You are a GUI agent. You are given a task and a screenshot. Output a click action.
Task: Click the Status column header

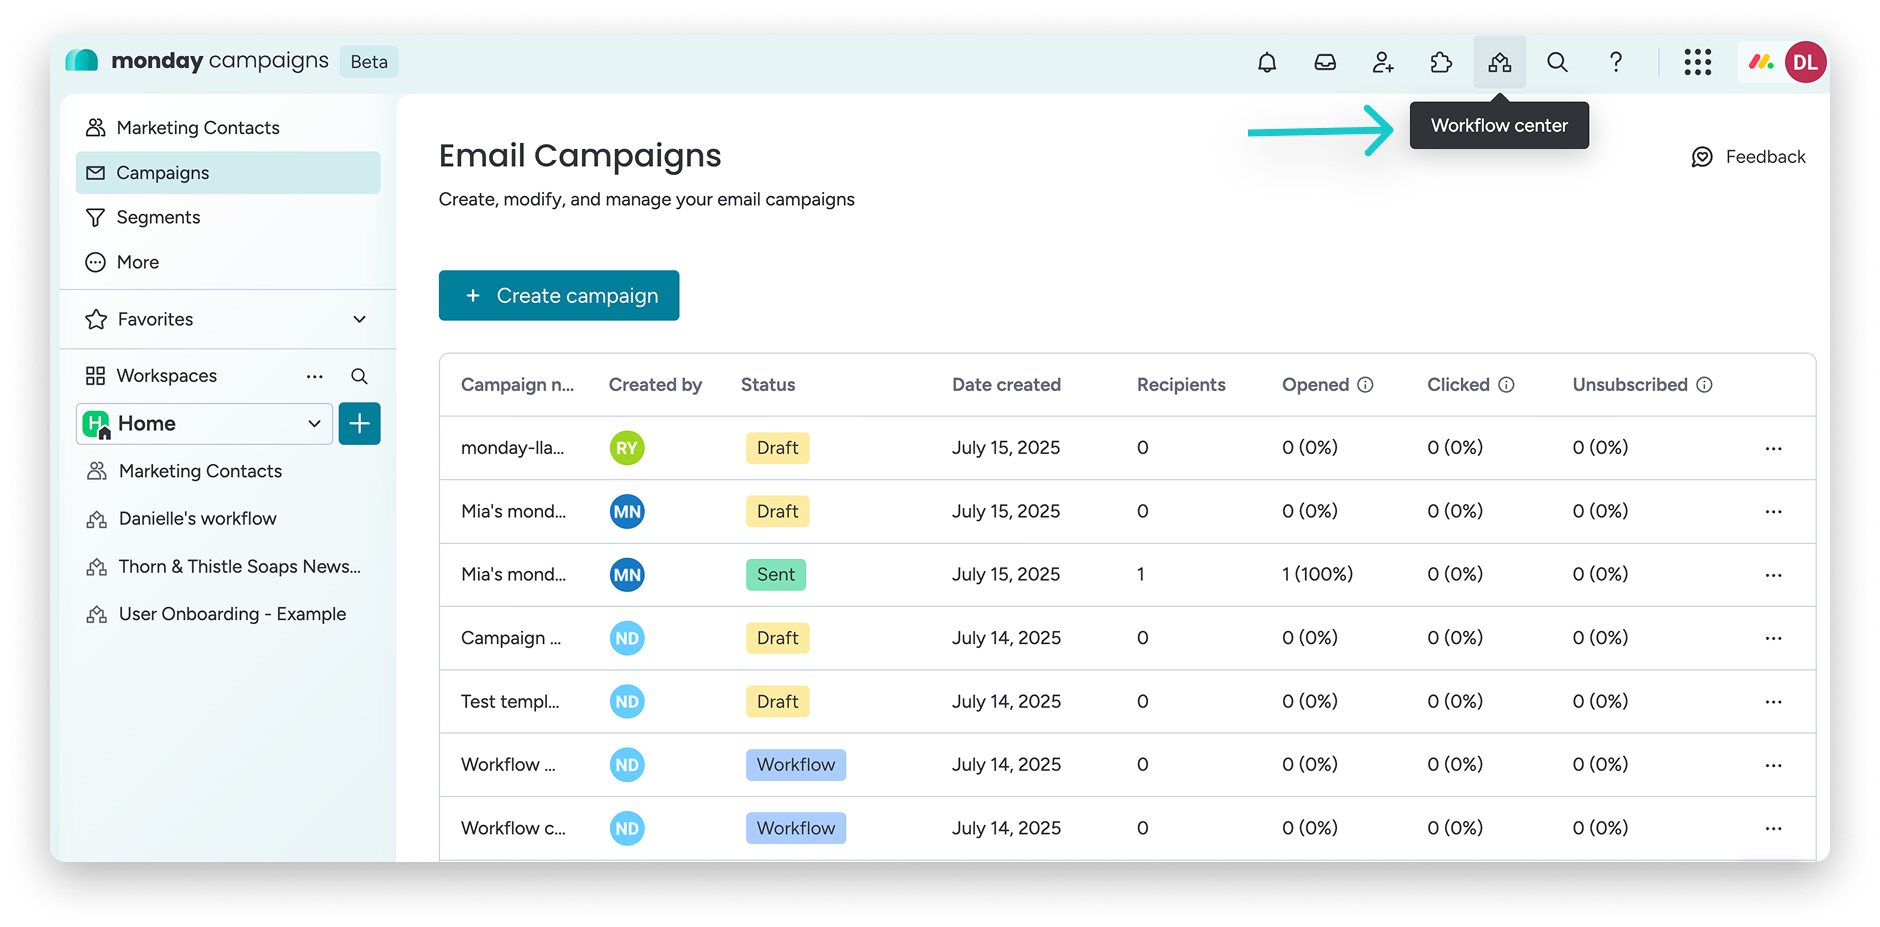[768, 385]
